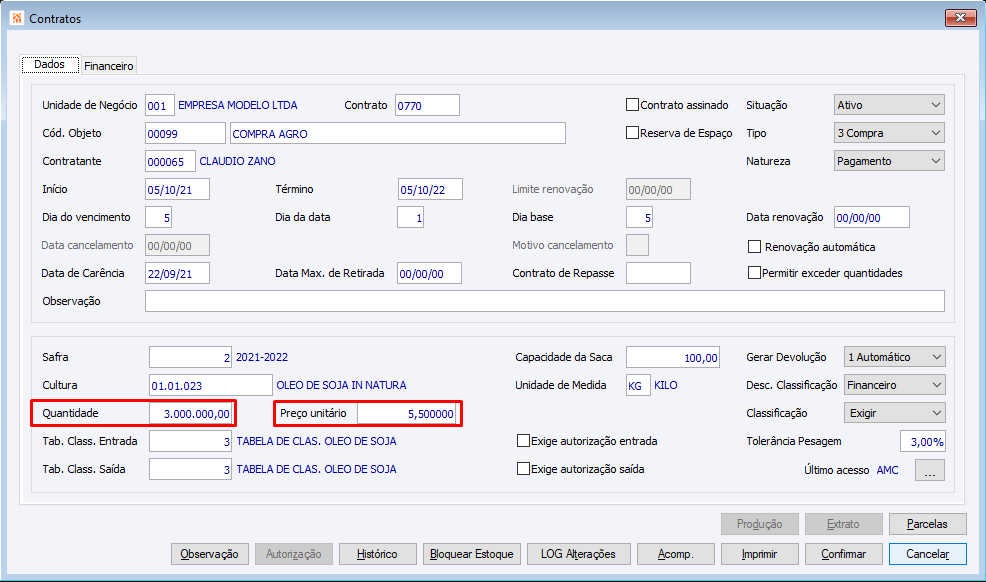The width and height of the screenshot is (986, 582).
Task: Close the Contratos window
Action: pos(960,18)
